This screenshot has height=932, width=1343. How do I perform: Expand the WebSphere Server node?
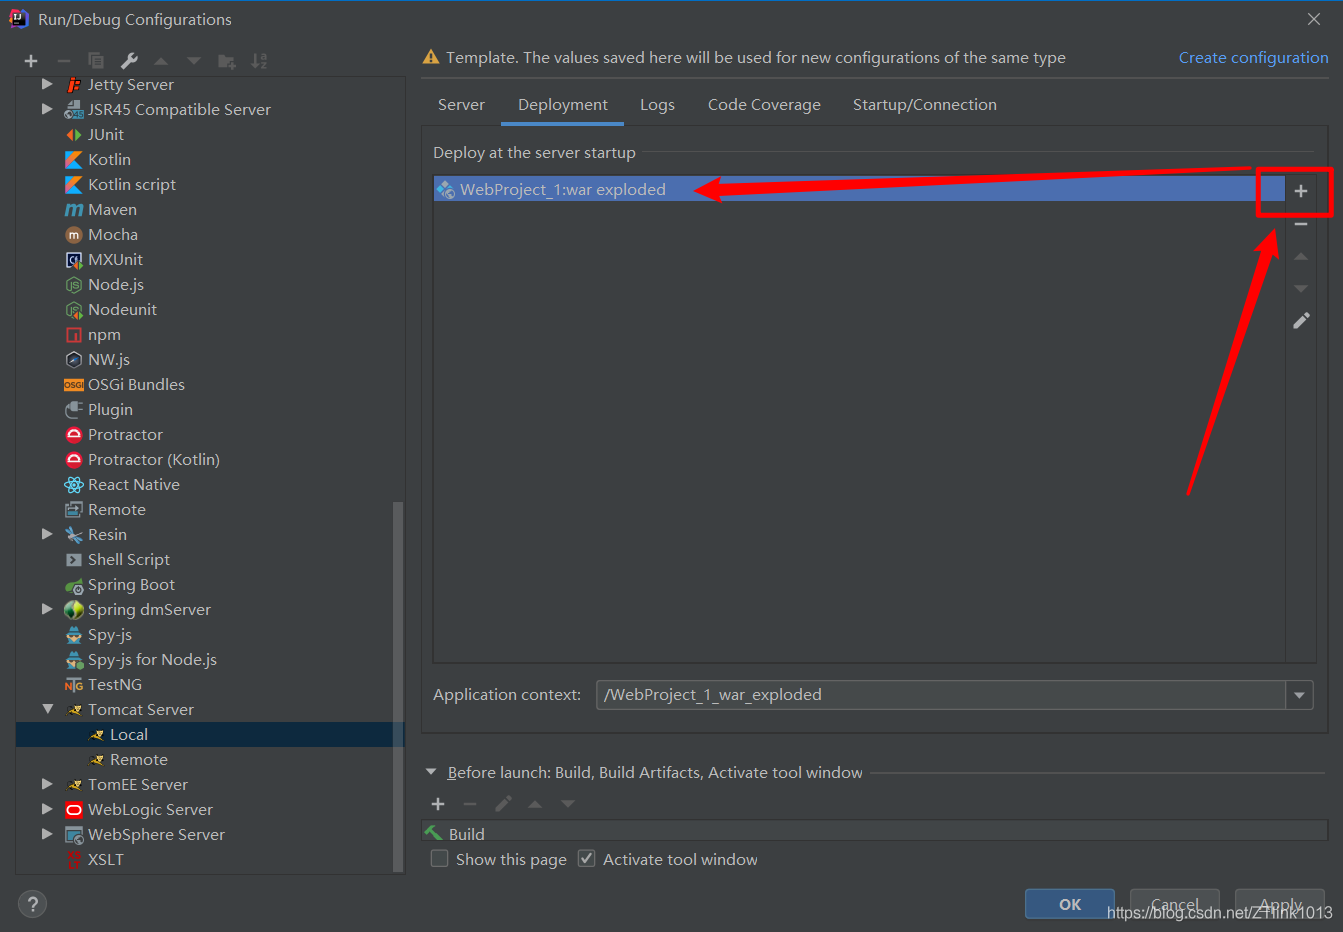(x=47, y=834)
